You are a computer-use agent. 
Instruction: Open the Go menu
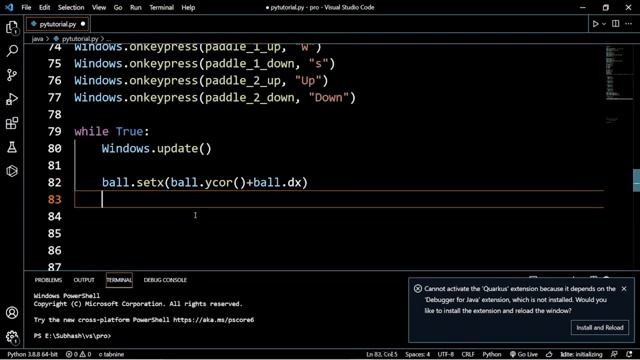118,7
